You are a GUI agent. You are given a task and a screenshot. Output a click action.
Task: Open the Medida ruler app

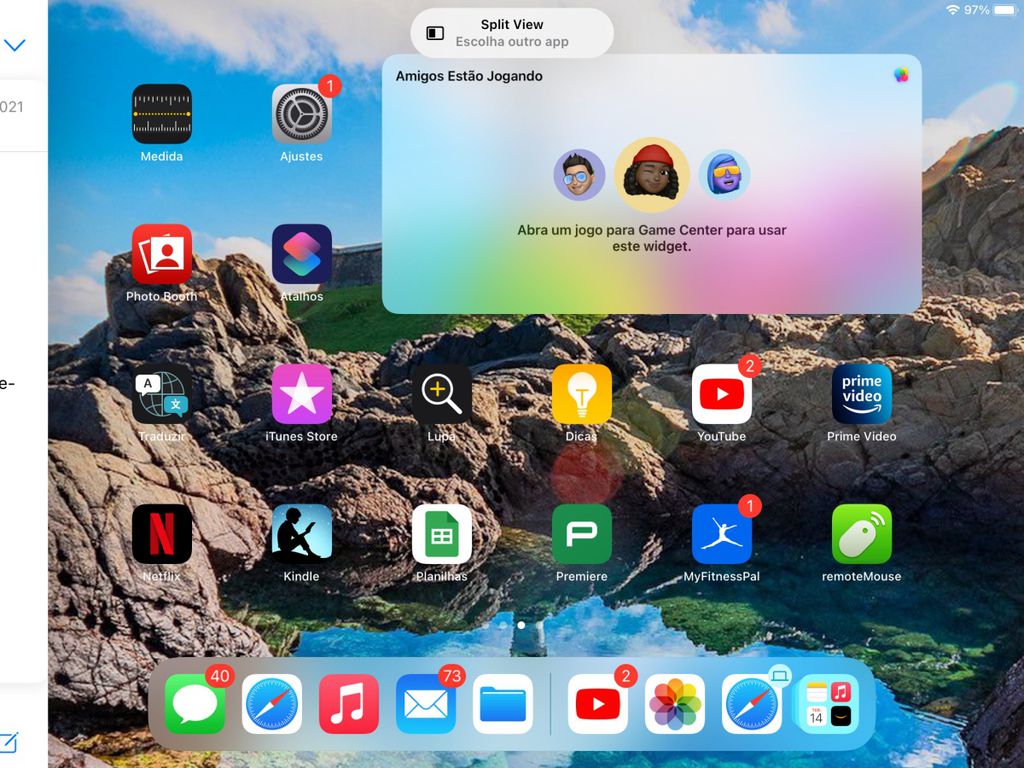[x=161, y=114]
